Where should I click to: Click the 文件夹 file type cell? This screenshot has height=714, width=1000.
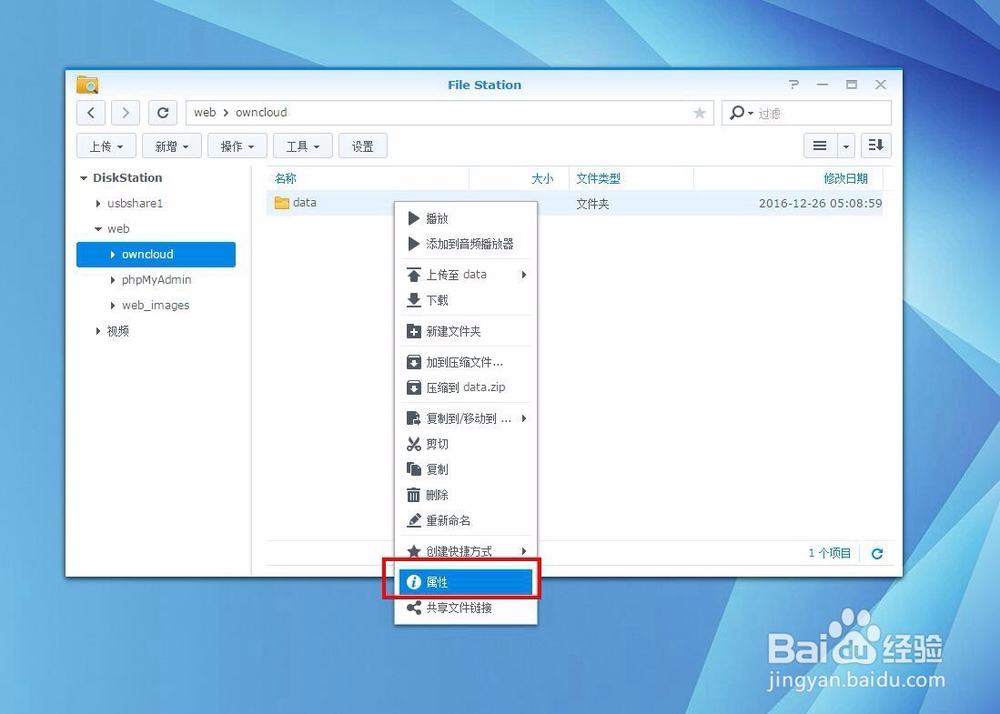tap(592, 204)
